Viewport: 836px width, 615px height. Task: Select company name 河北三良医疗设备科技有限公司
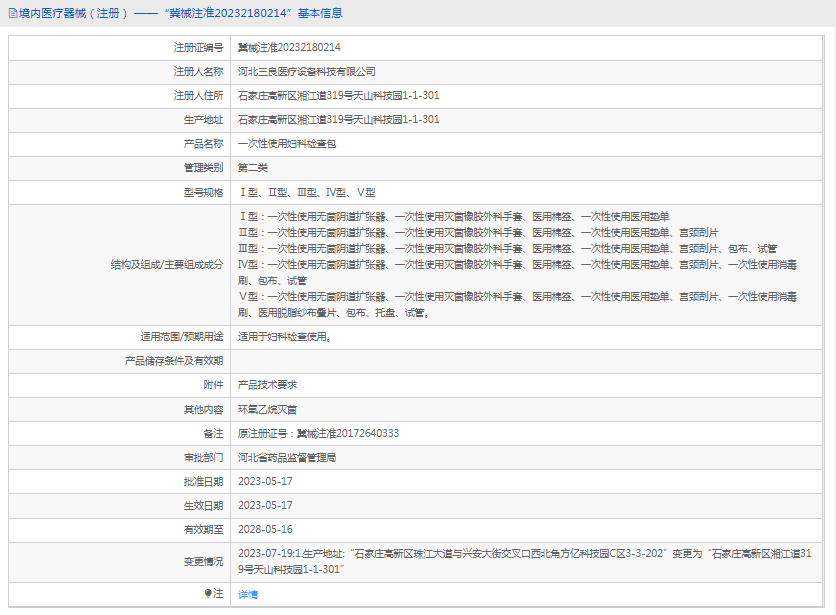307,71
